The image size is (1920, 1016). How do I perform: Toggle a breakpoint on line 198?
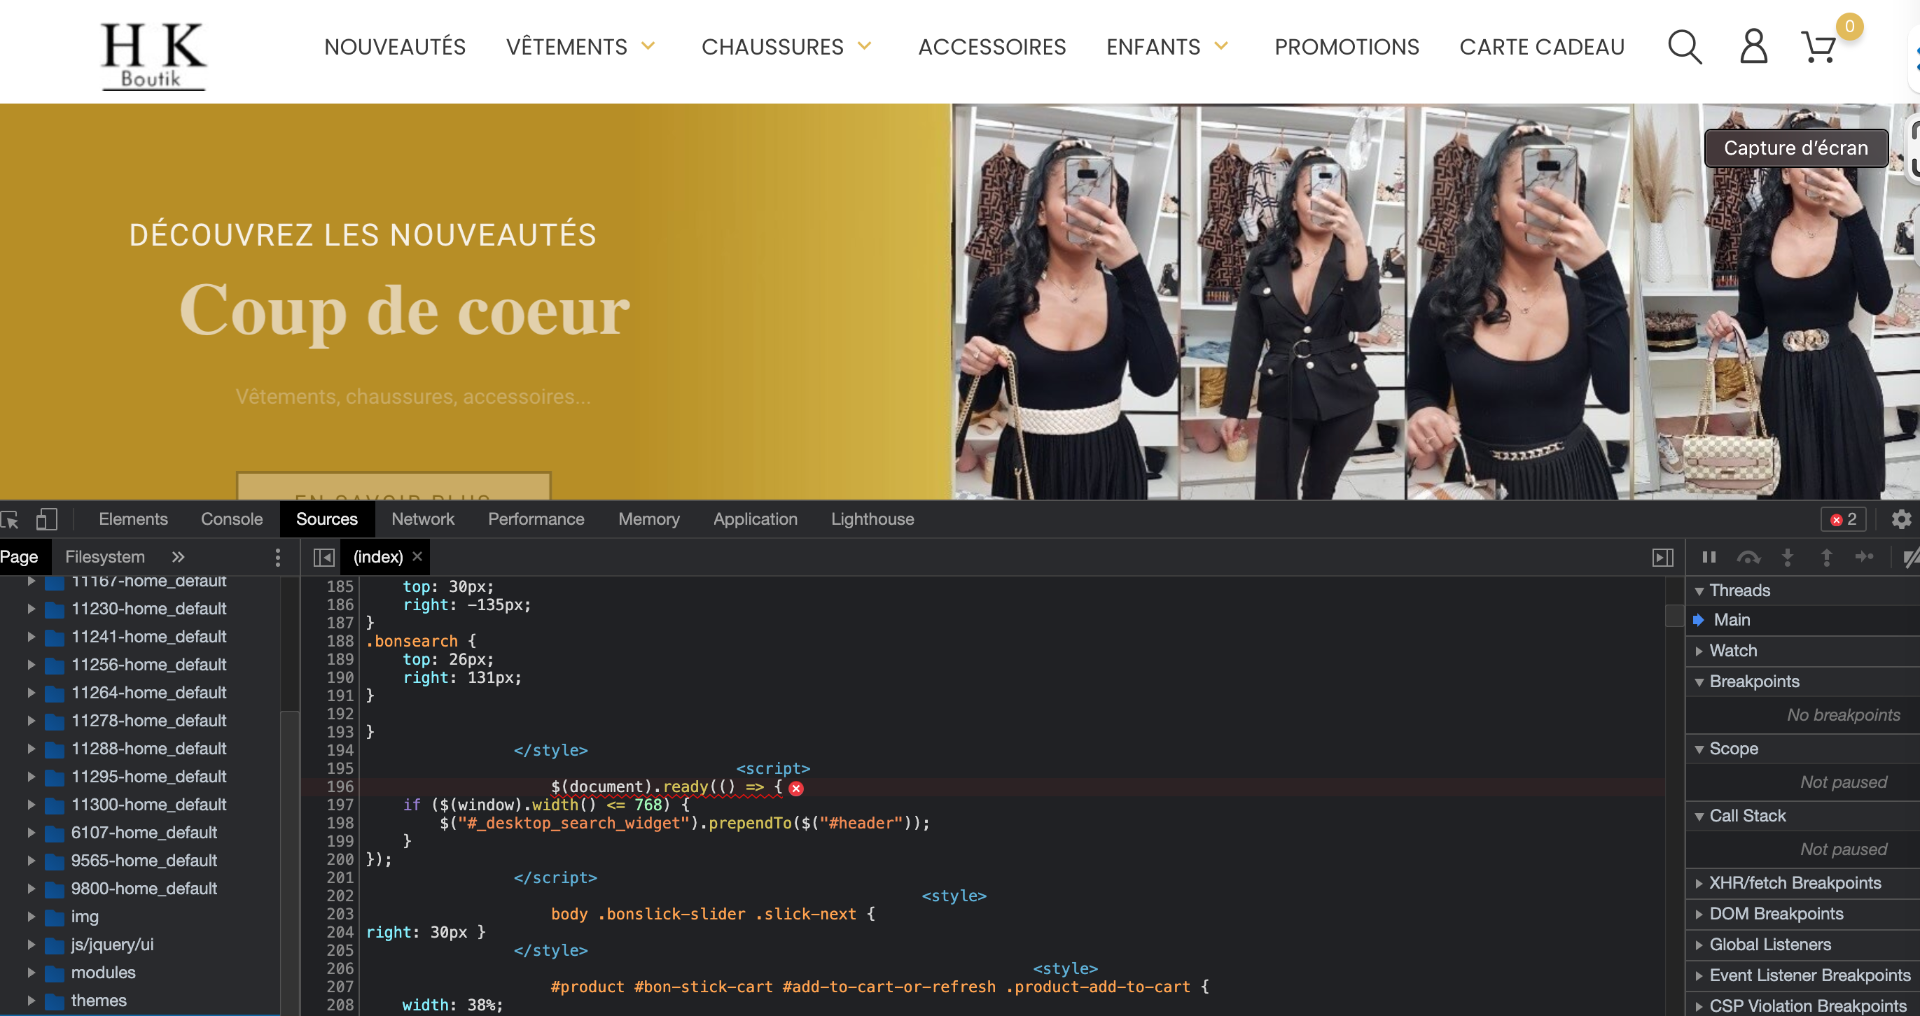pyautogui.click(x=340, y=823)
